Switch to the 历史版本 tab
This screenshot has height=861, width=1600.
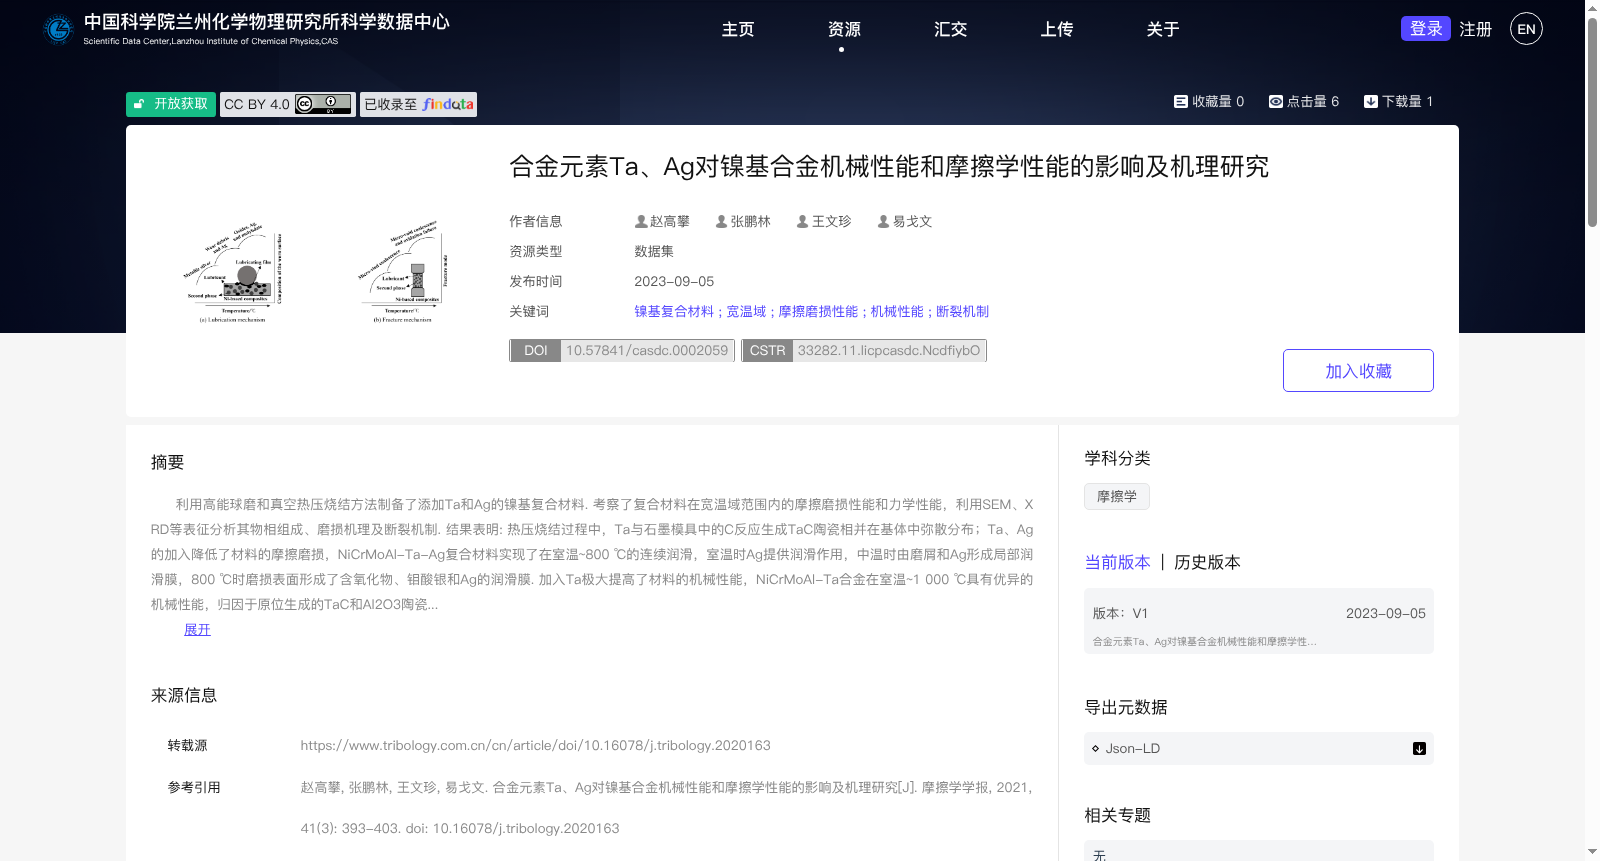1207,562
